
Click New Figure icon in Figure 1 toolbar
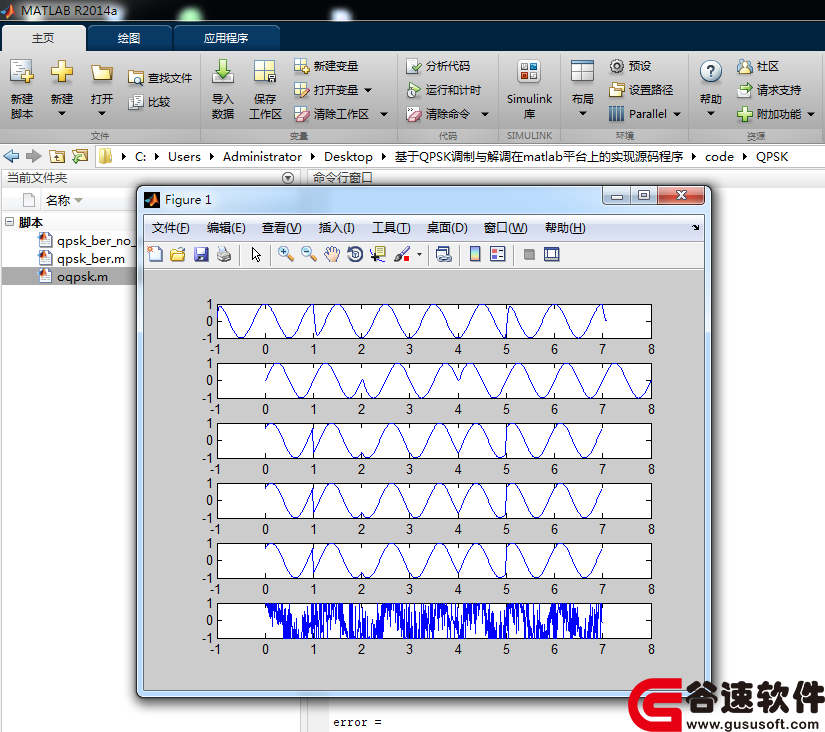click(x=155, y=255)
